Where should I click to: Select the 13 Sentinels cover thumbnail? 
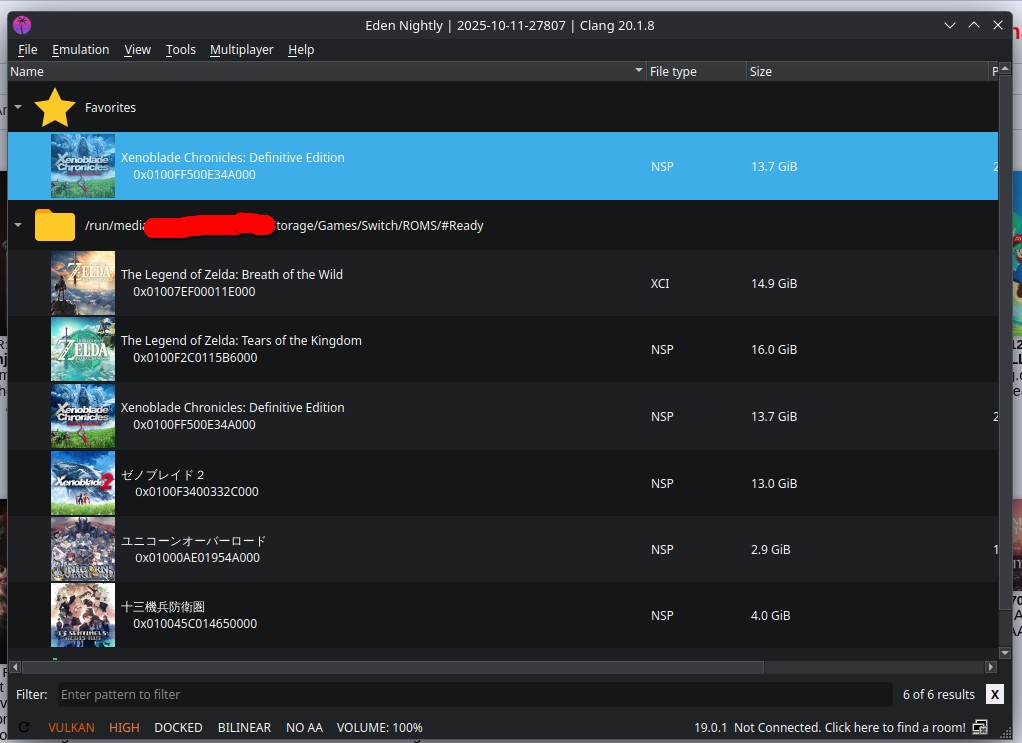click(83, 615)
